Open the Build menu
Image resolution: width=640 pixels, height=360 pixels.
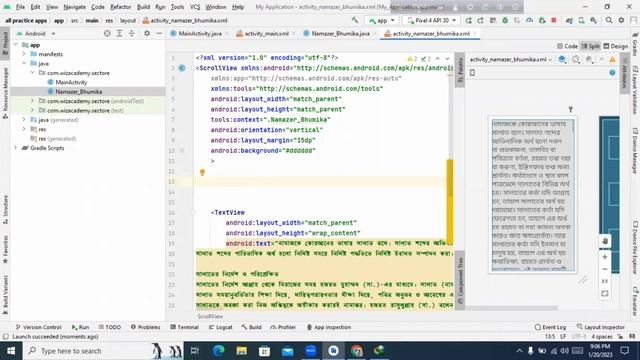143,7
